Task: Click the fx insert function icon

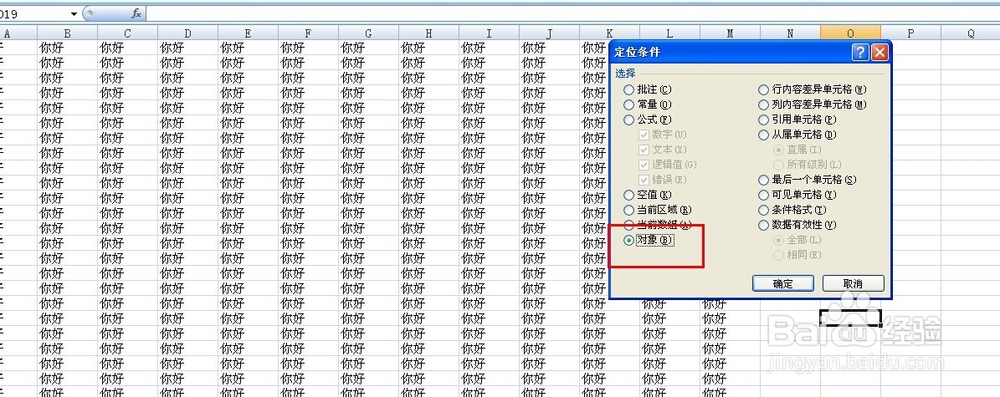Action: click(x=136, y=13)
